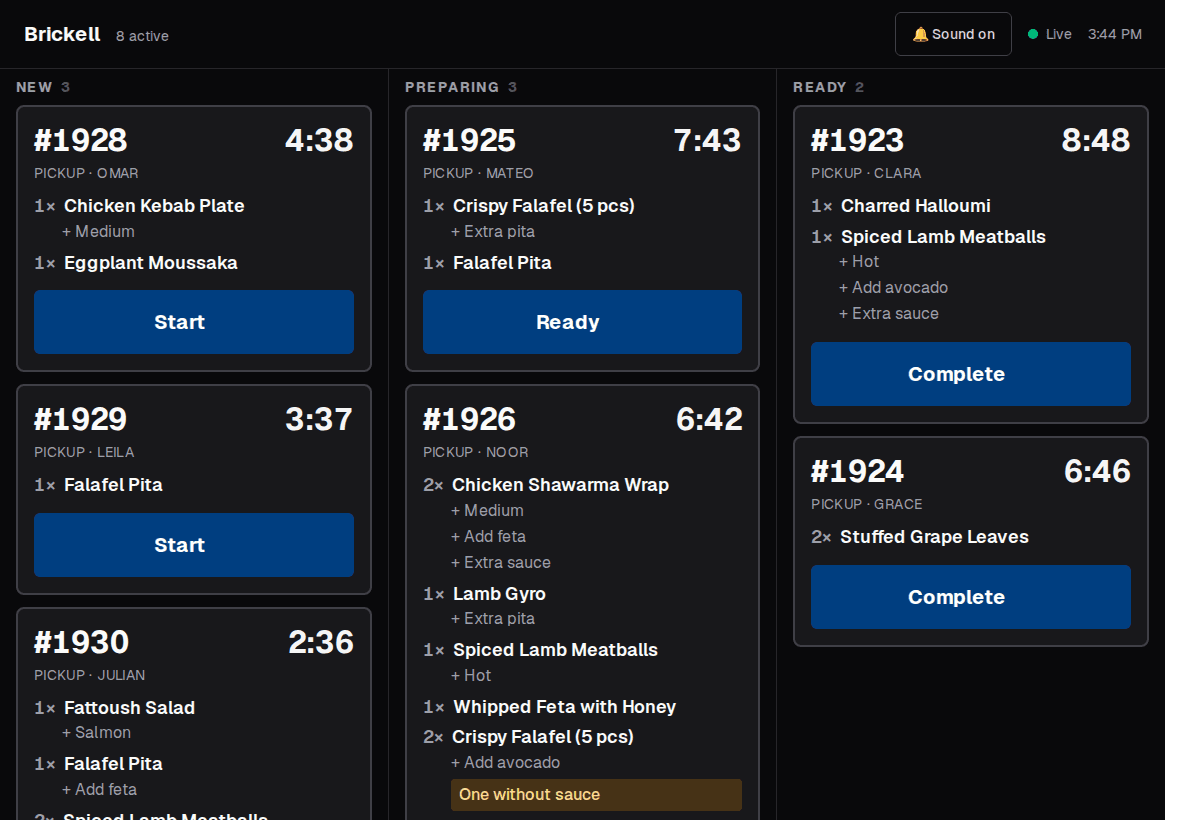Click the Brickell location title
This screenshot has width=1180, height=820.
pyautogui.click(x=62, y=35)
